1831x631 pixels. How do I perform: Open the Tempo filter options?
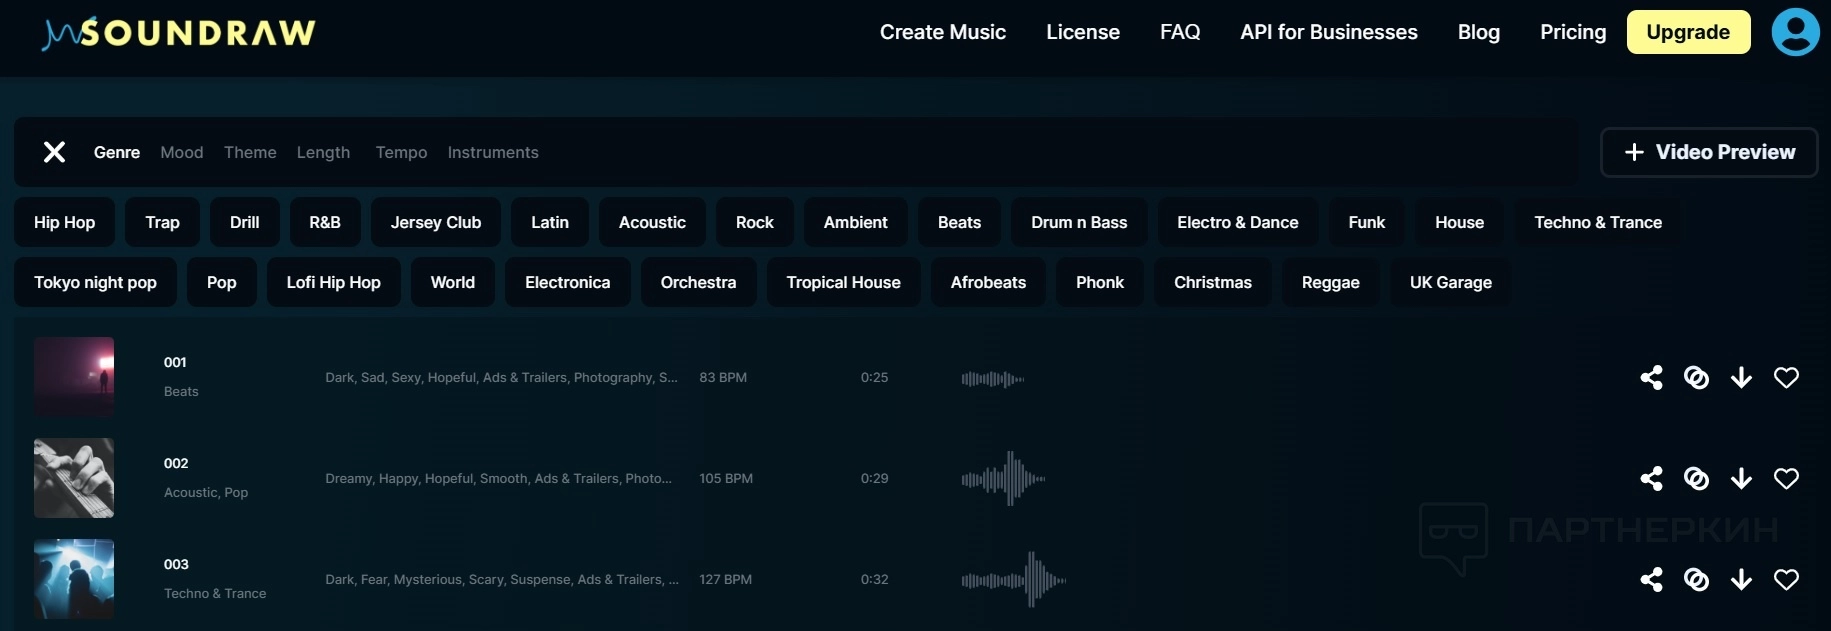click(x=401, y=152)
